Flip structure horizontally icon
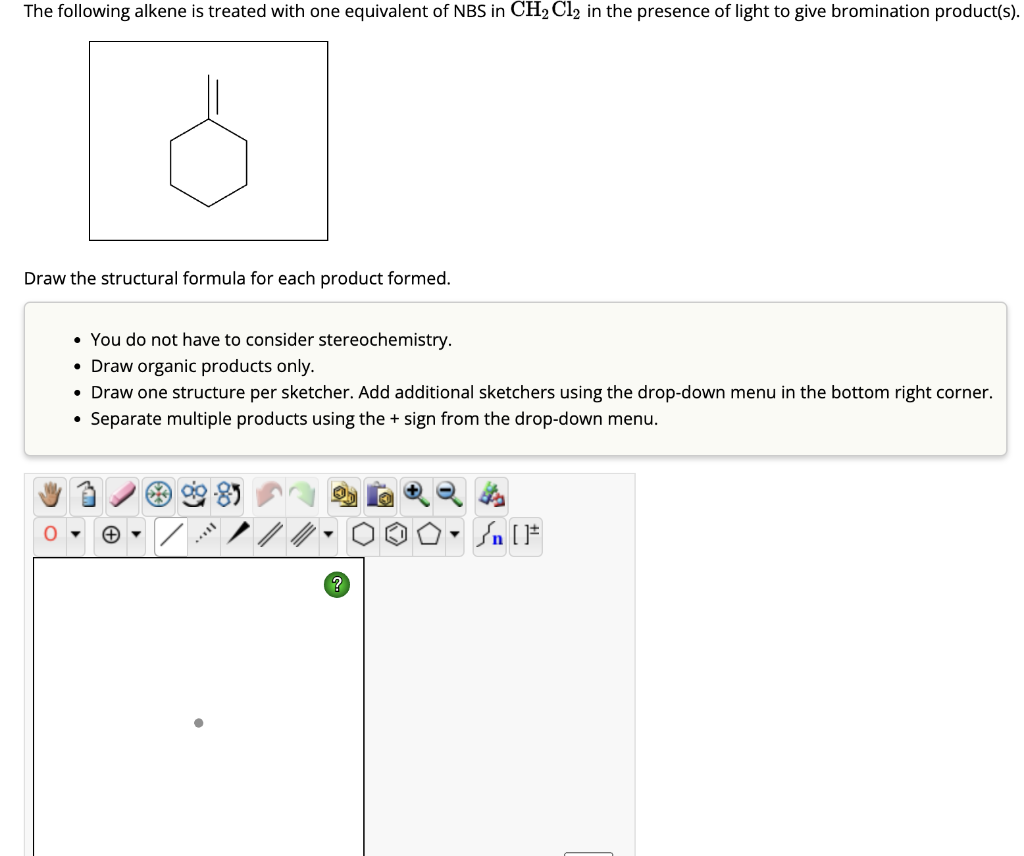Image resolution: width=1024 pixels, height=856 pixels. (x=194, y=494)
